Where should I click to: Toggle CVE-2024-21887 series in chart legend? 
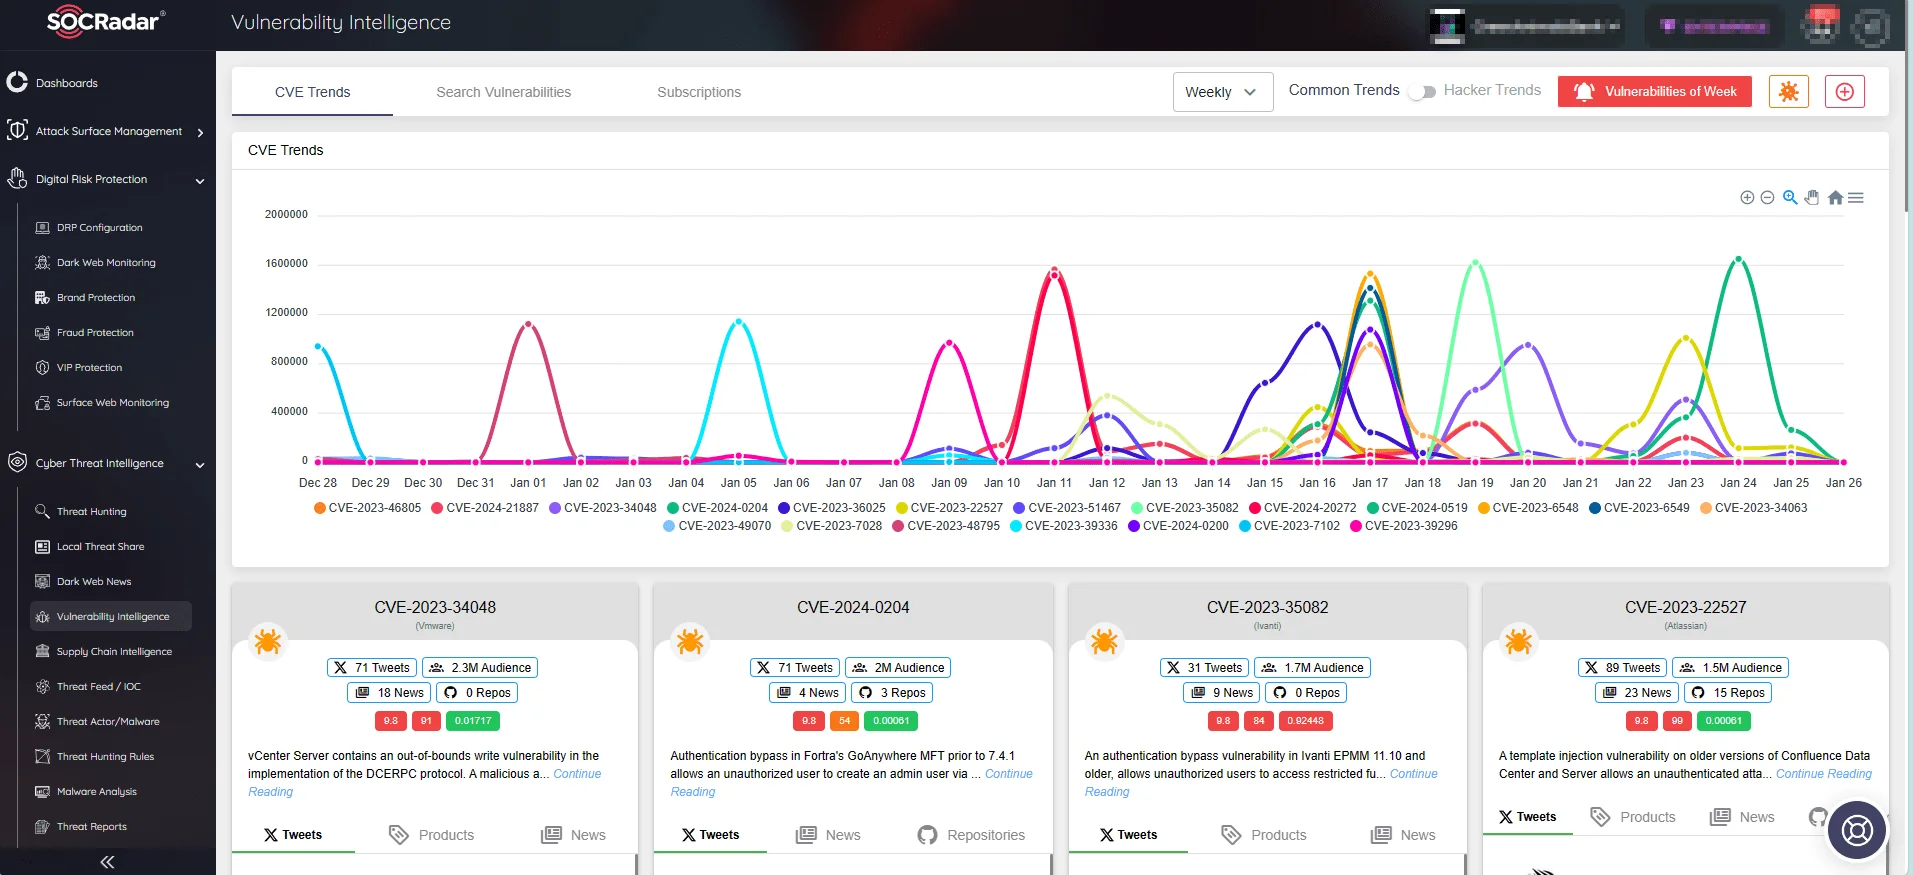pyautogui.click(x=485, y=508)
